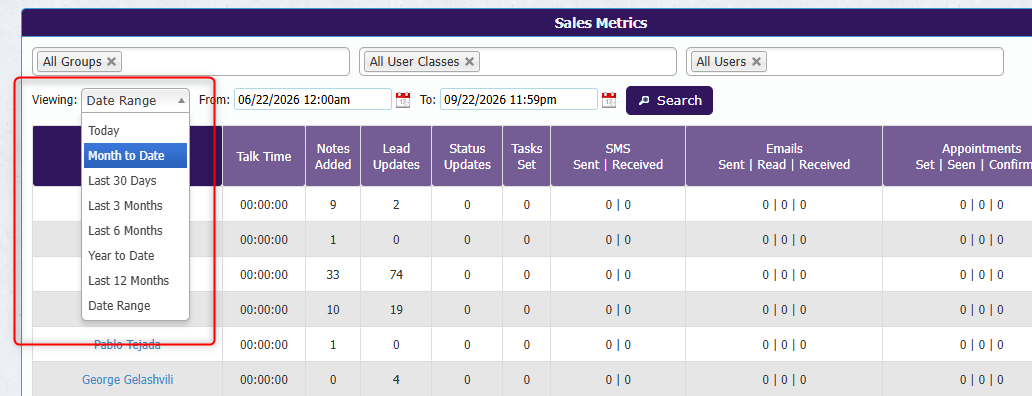Click Lead Updates value 74
Image resolution: width=1032 pixels, height=396 pixels.
(x=396, y=274)
